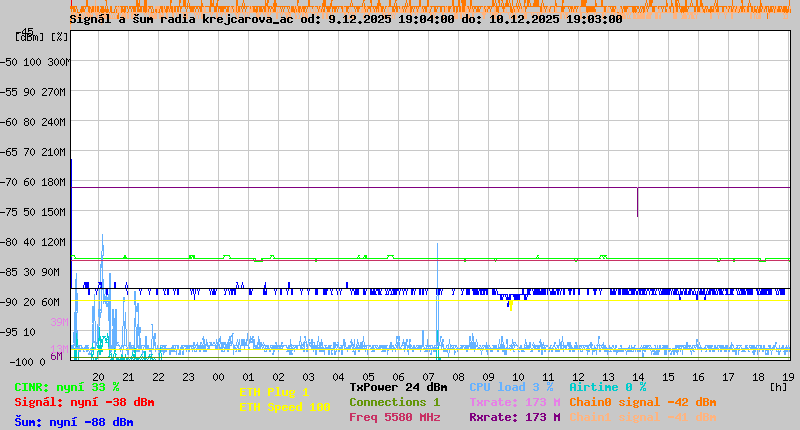Click hour '02' on the time axis
This screenshot has height=430, width=800.
279,377
